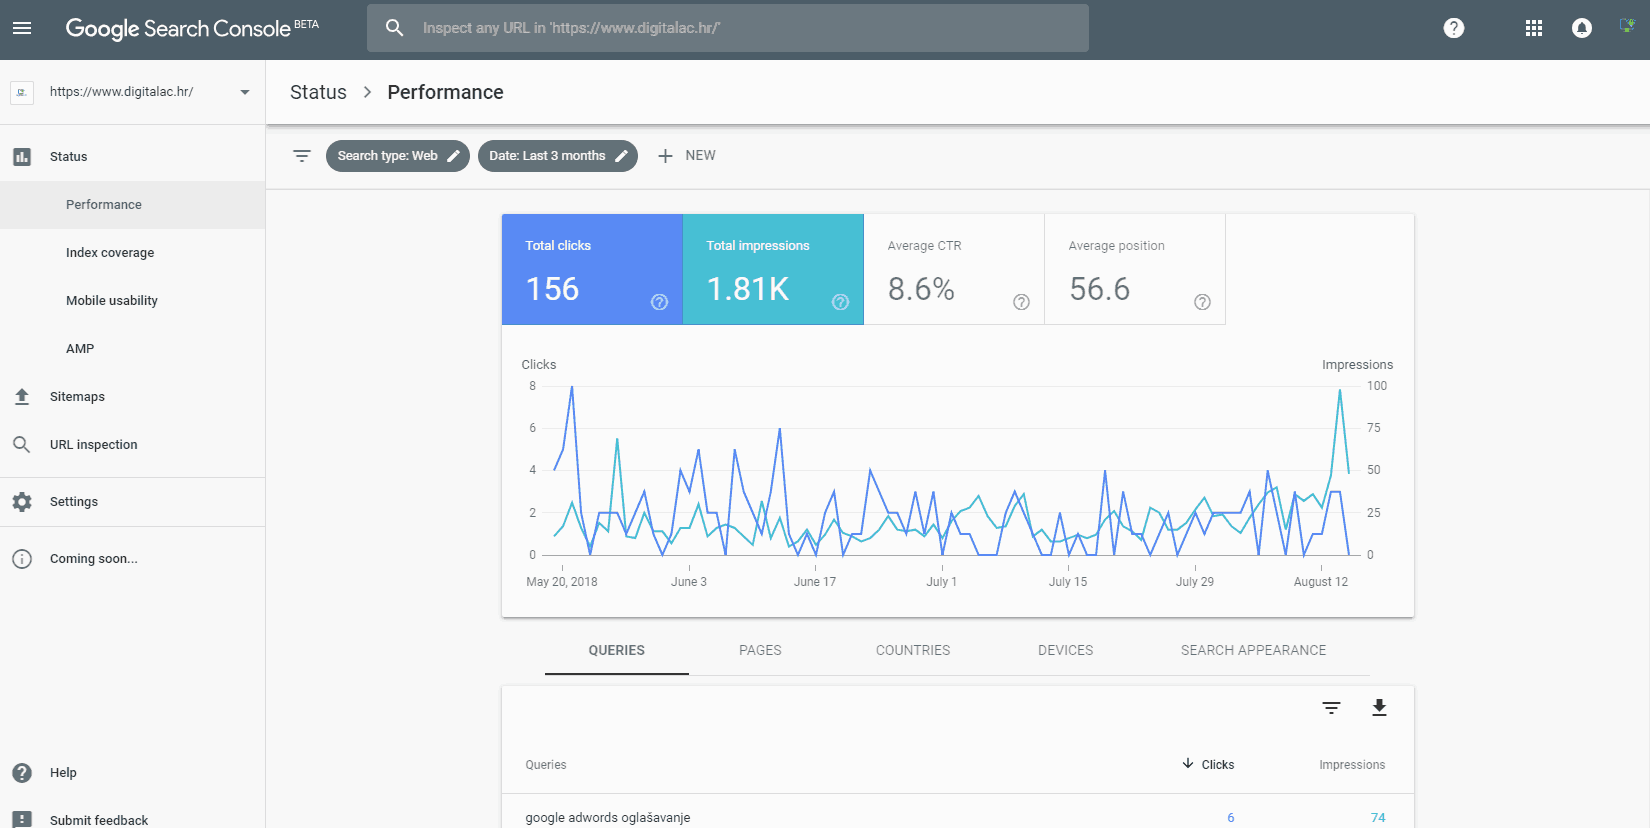
Task: Toggle the Total clicks metric card
Action: pyautogui.click(x=592, y=269)
